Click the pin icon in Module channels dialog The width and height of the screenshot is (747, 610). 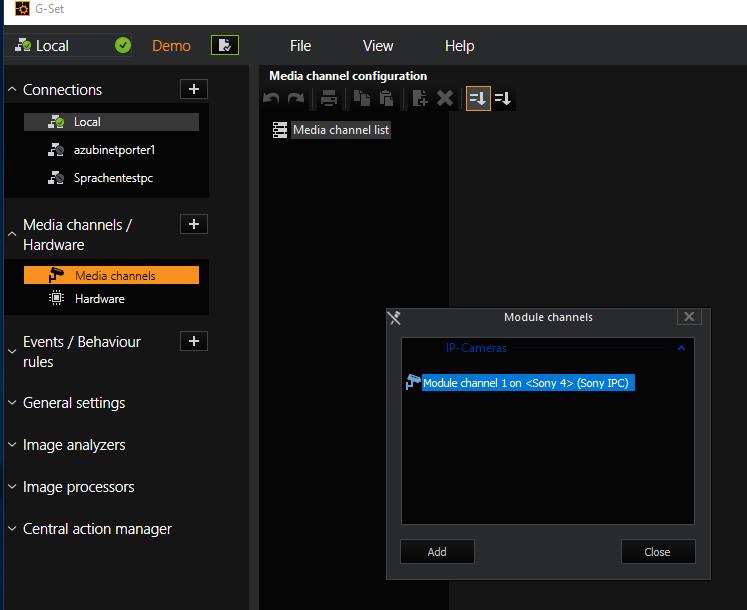tap(394, 317)
